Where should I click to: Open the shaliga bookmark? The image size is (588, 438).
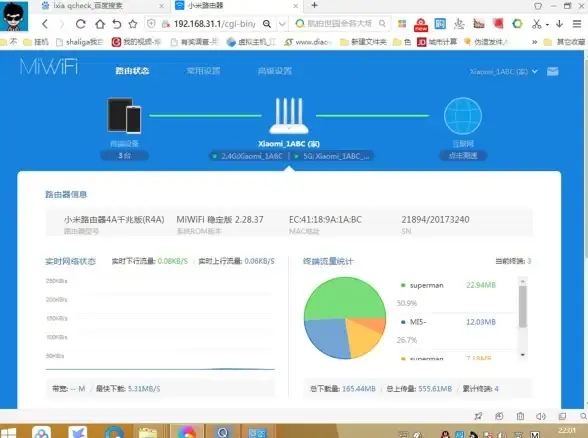(x=79, y=42)
